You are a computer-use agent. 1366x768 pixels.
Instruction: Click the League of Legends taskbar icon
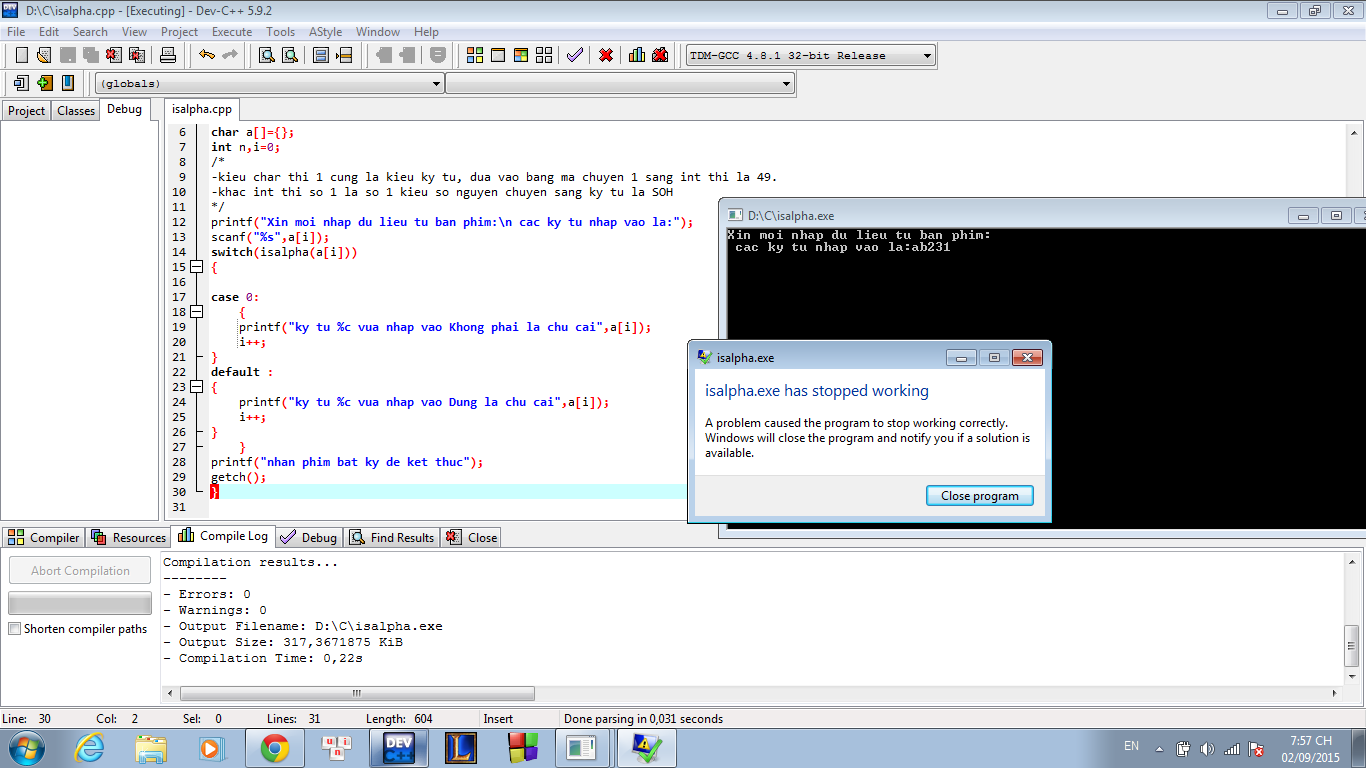461,747
